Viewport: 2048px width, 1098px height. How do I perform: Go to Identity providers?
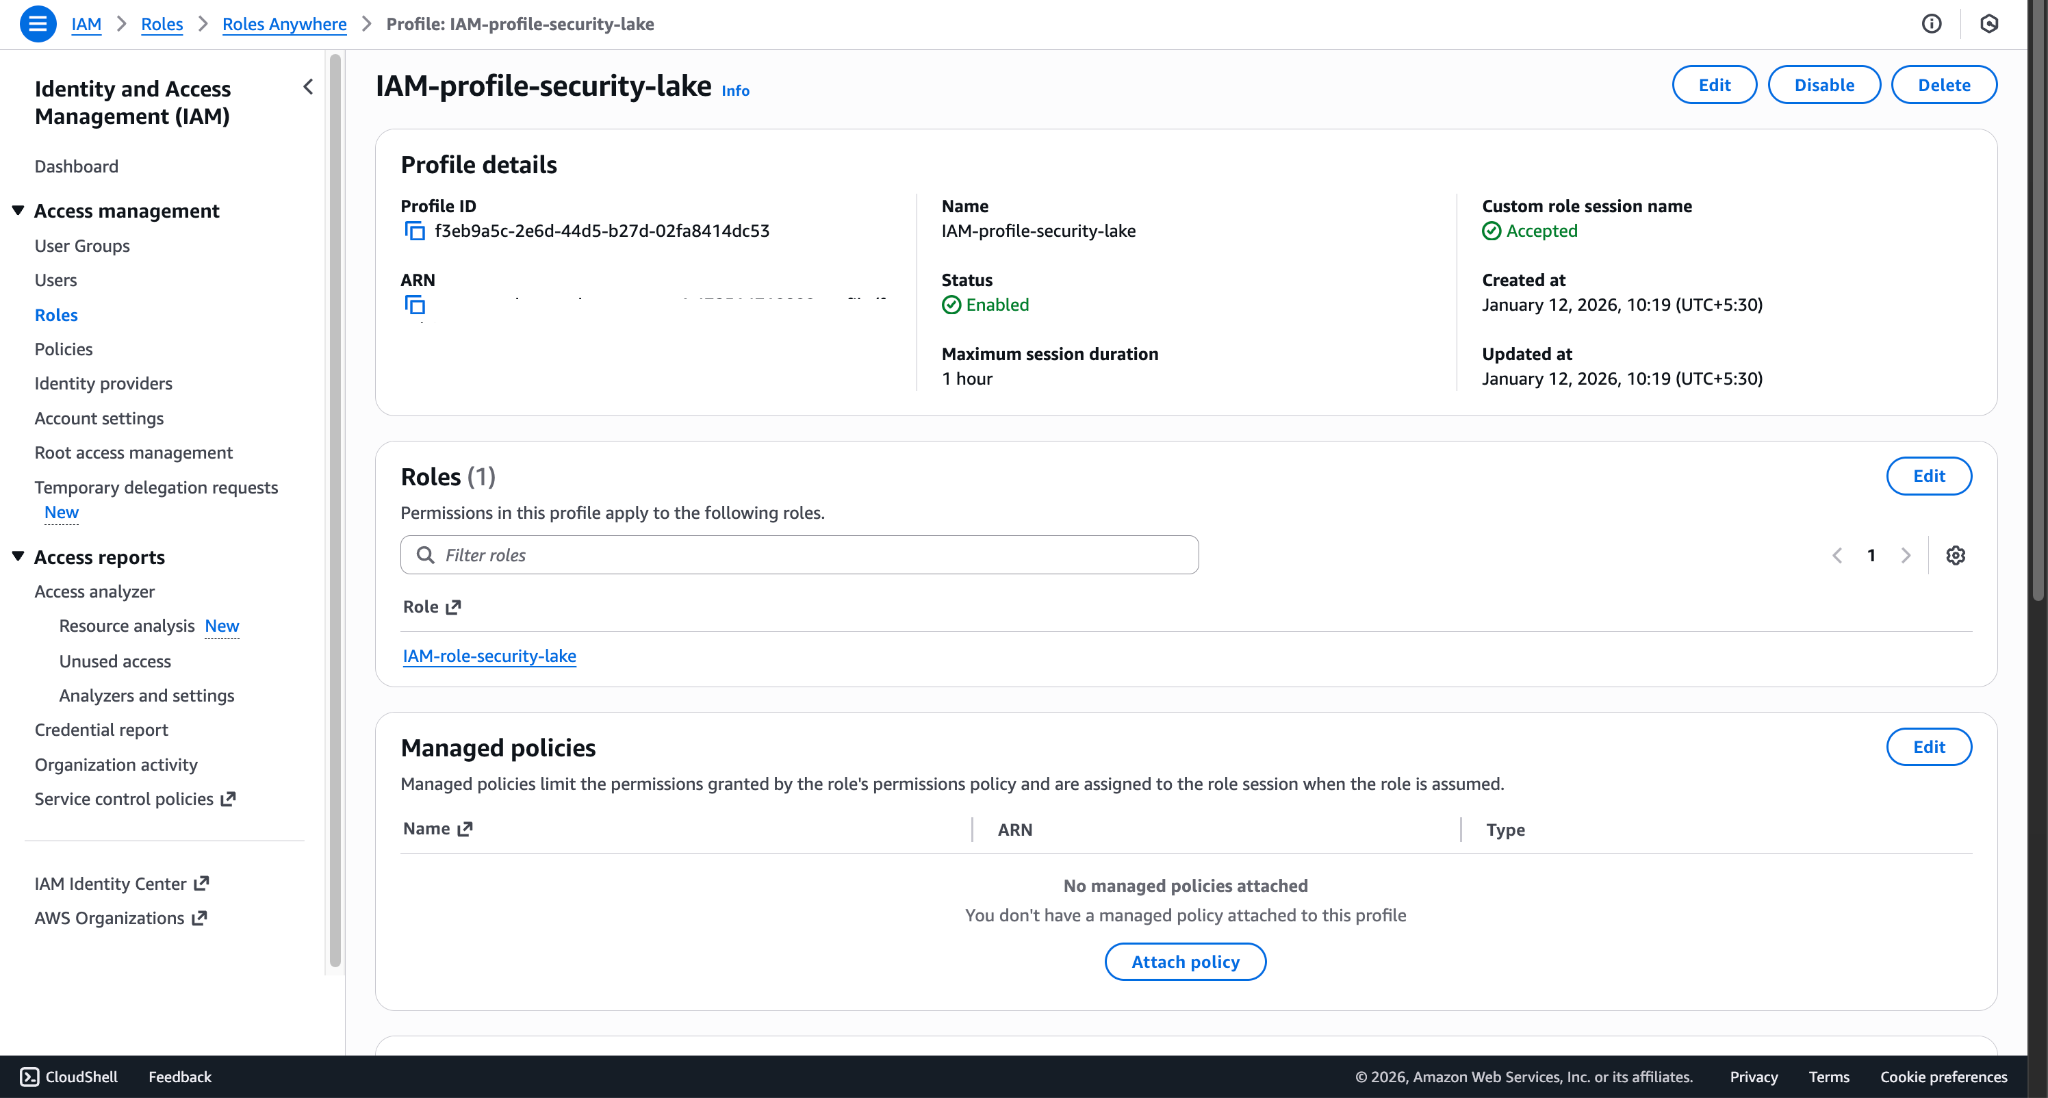pos(103,383)
